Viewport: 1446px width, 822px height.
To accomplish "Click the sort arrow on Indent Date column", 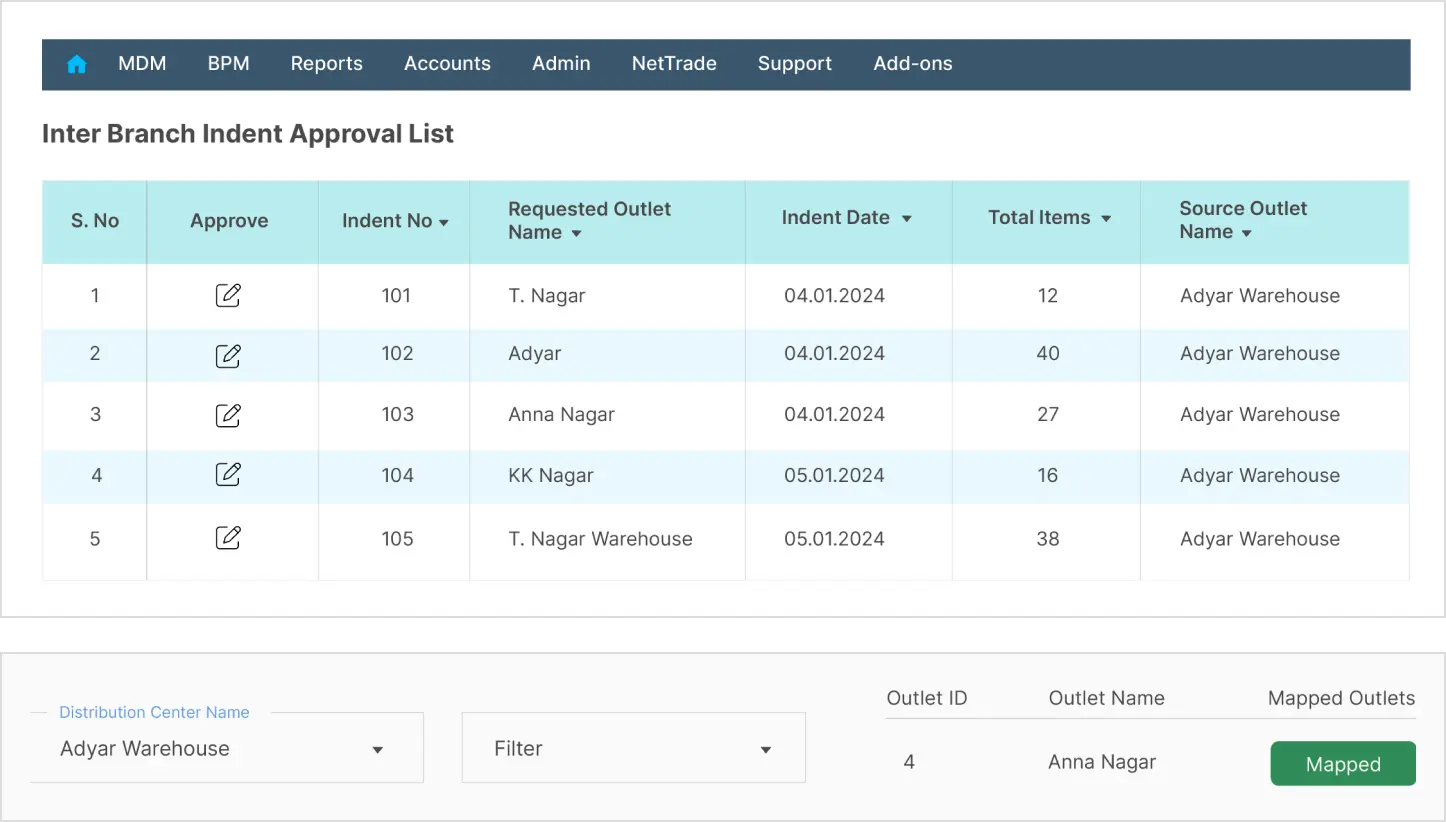I will tap(906, 218).
